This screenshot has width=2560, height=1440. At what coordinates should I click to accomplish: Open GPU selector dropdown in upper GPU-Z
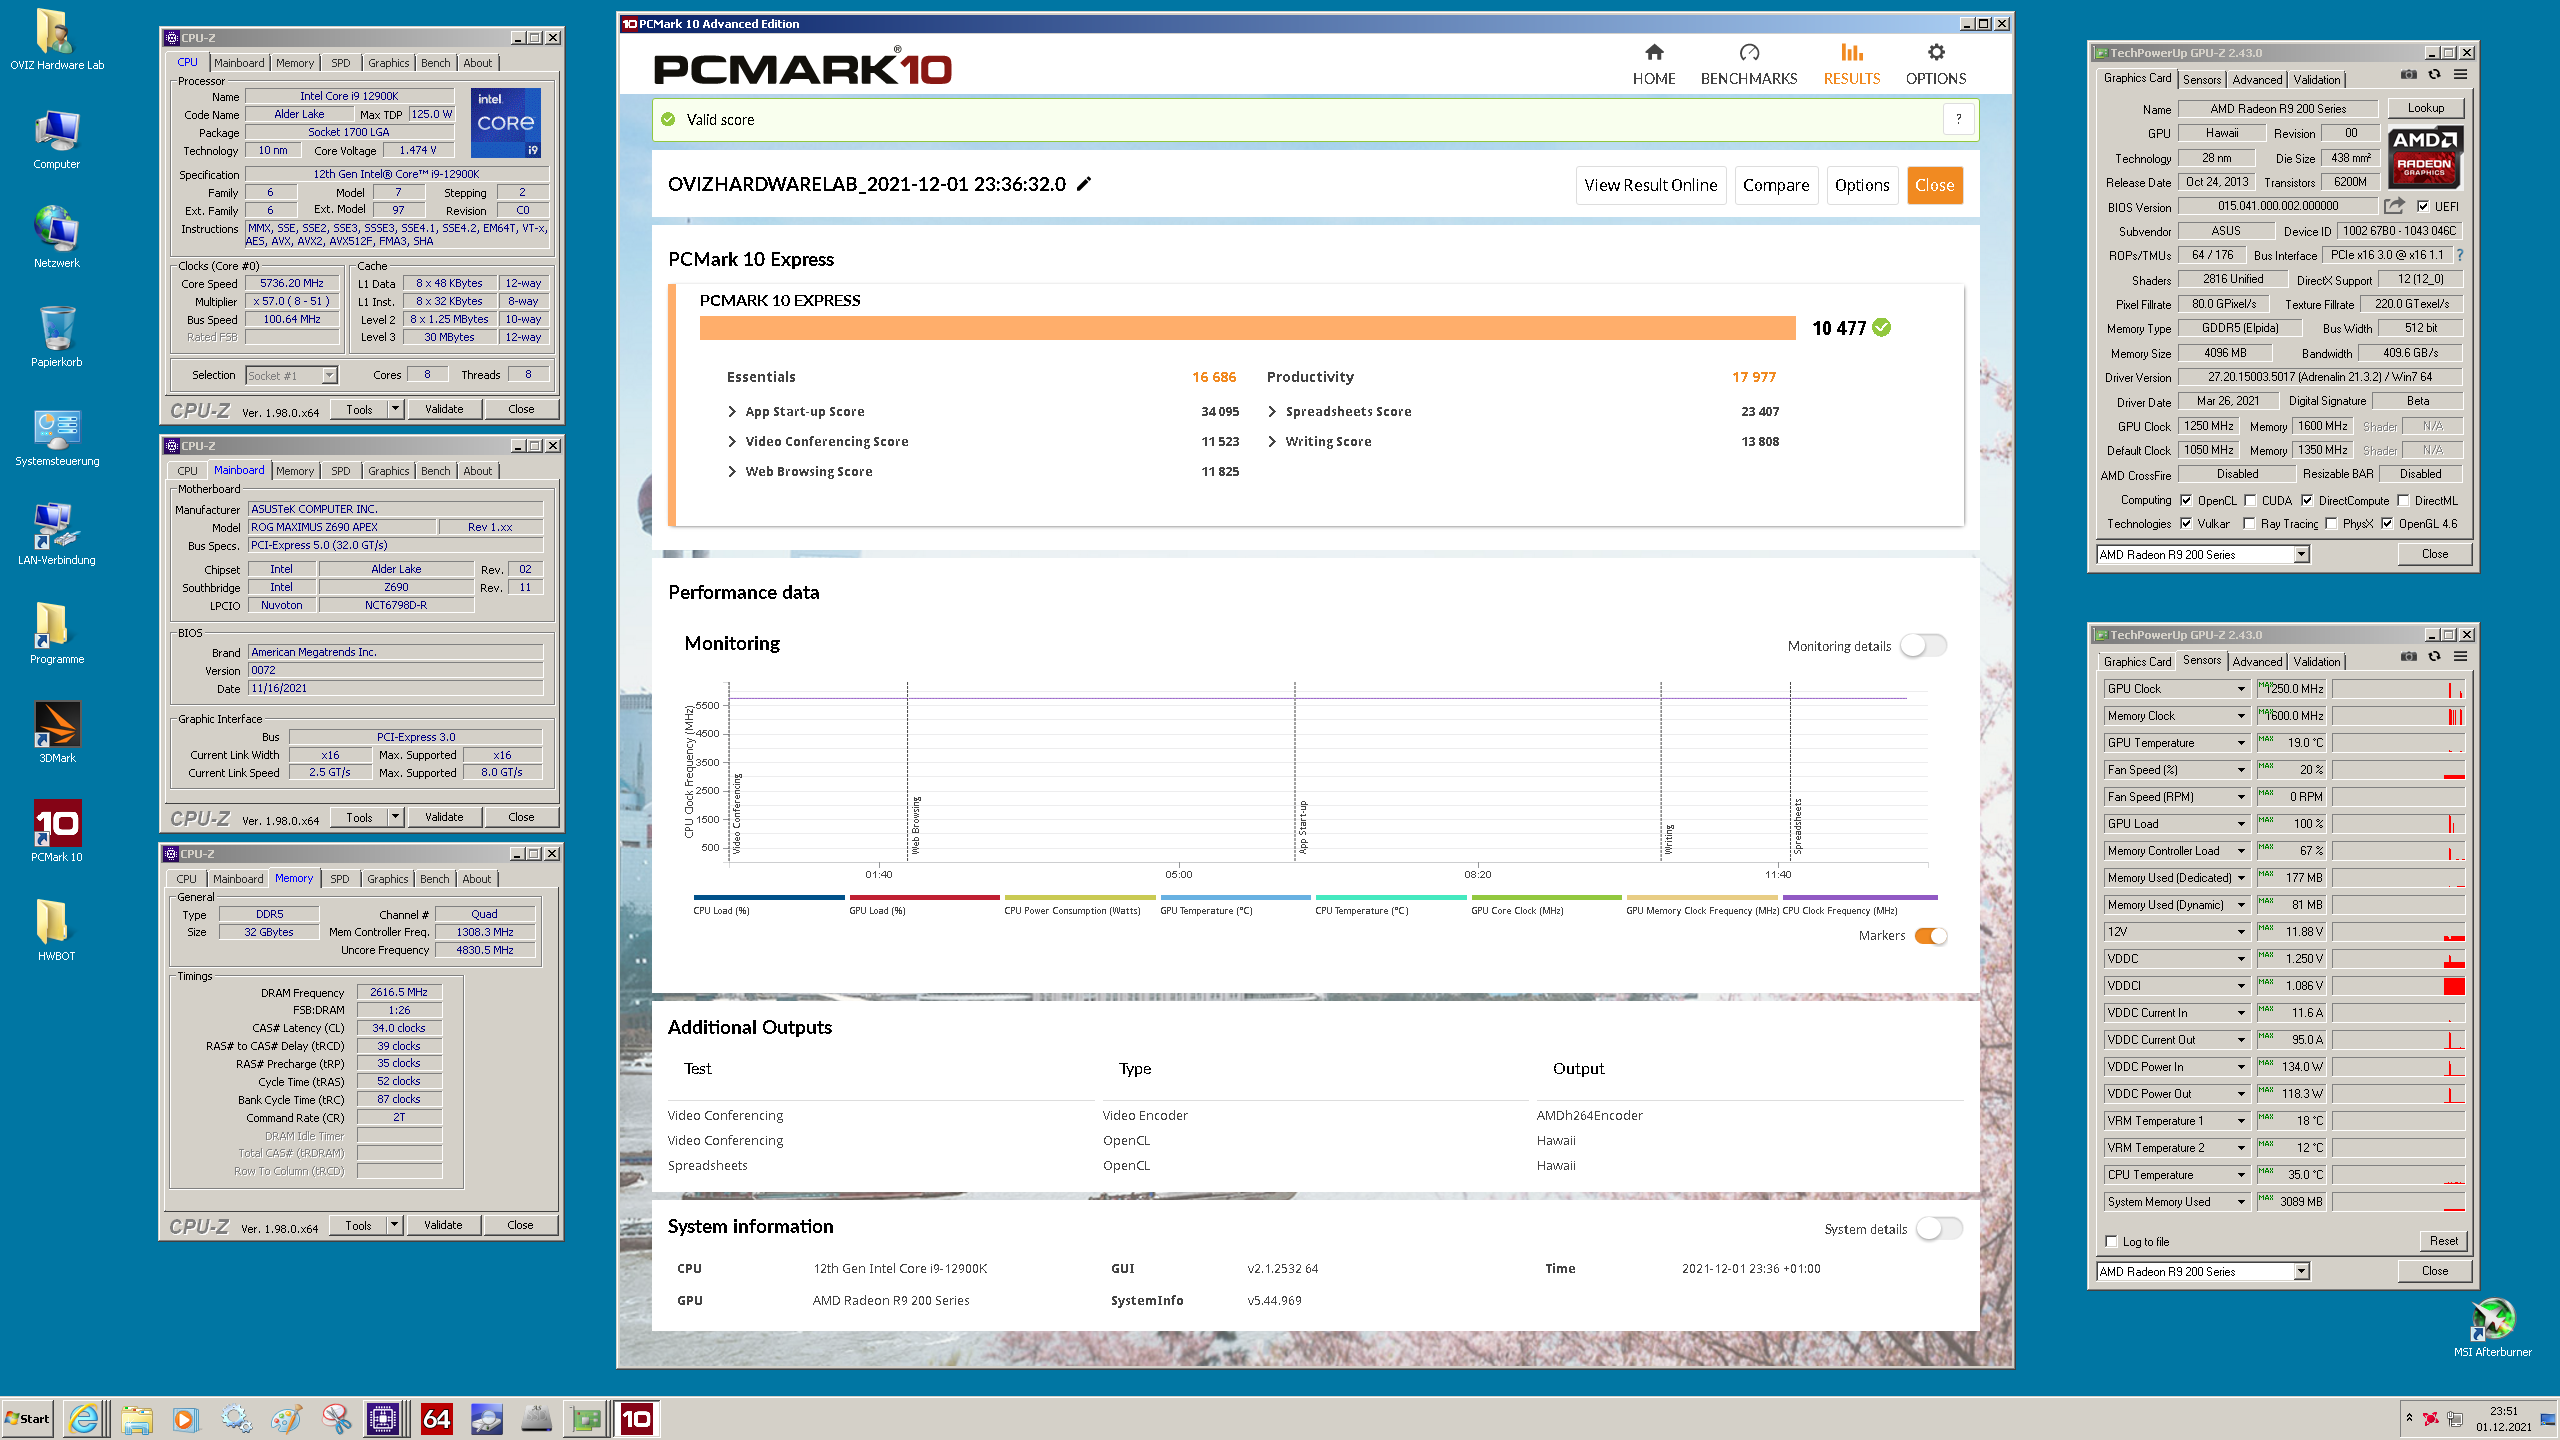coord(2301,554)
